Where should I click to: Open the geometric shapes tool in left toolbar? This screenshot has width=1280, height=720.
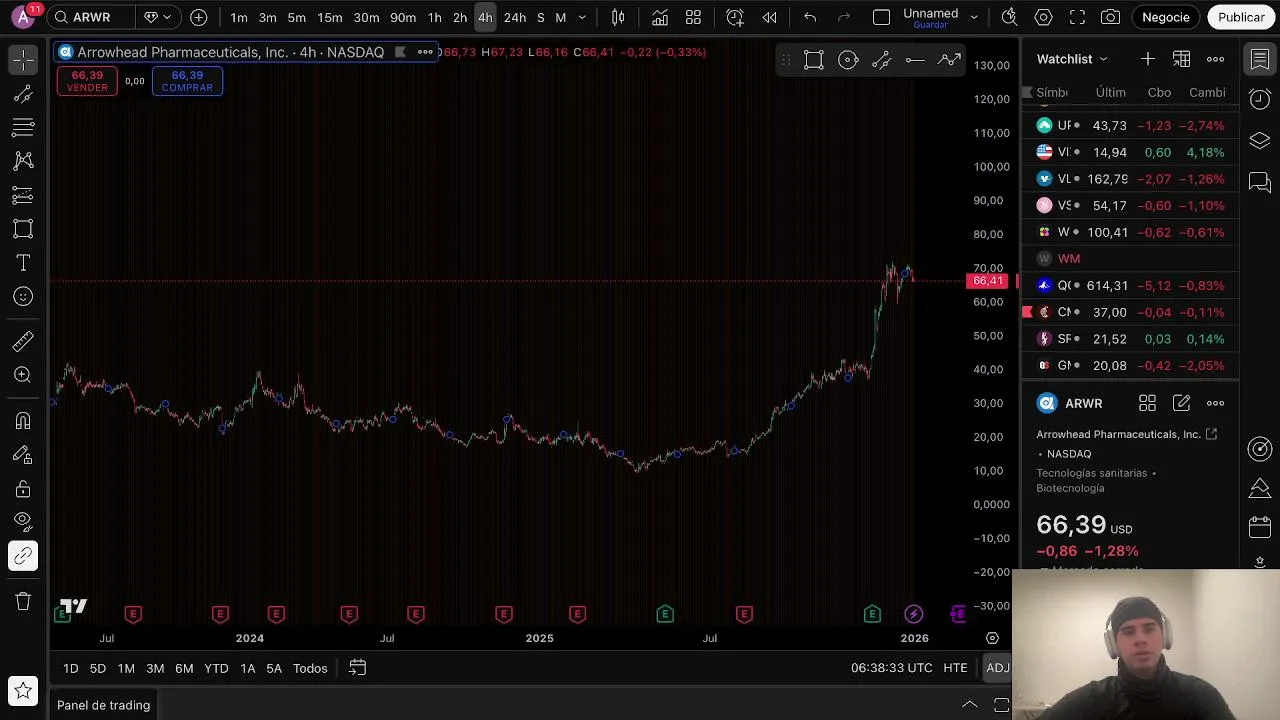(23, 229)
